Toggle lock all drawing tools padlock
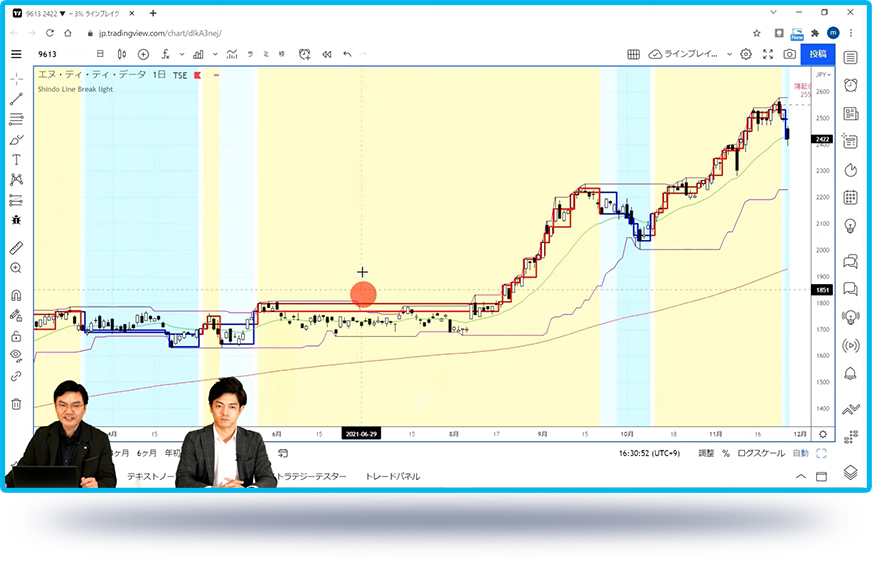 [x=16, y=336]
